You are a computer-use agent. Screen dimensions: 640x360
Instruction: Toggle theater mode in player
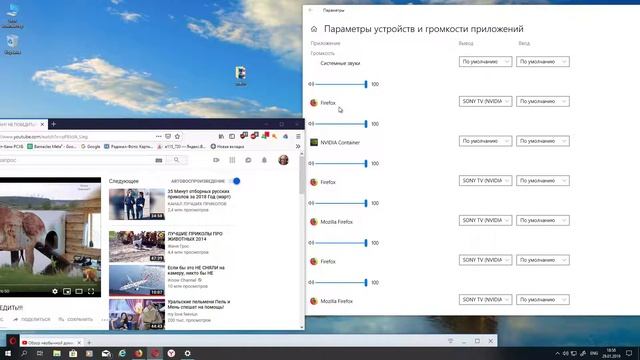79,291
